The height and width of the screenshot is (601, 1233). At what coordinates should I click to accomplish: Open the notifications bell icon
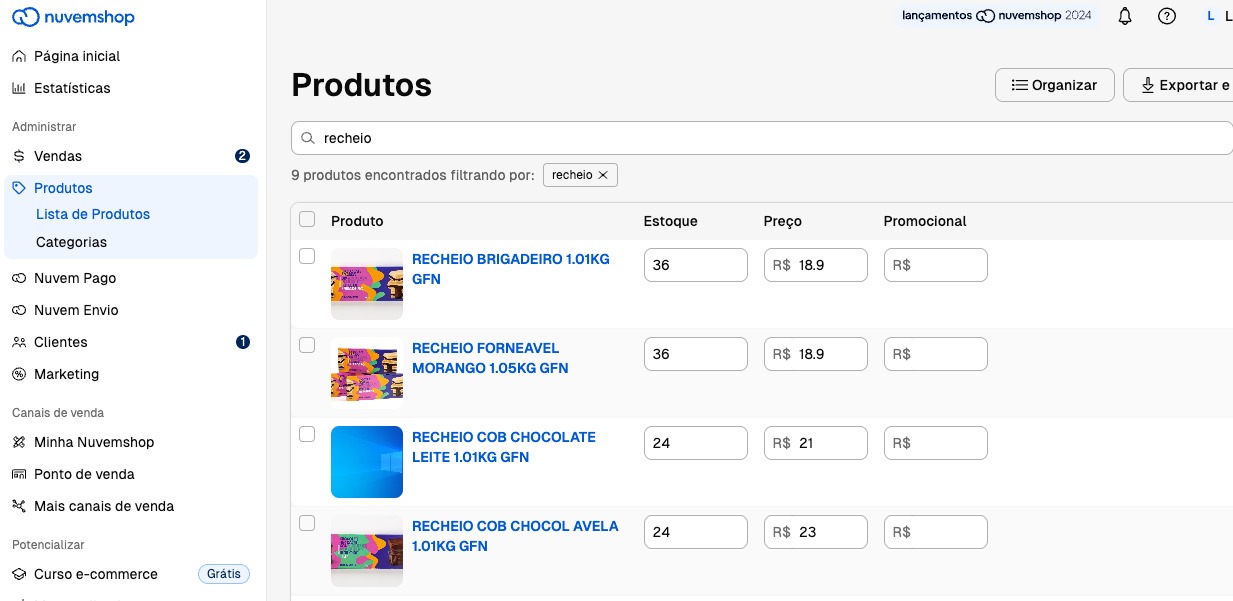(x=1125, y=16)
